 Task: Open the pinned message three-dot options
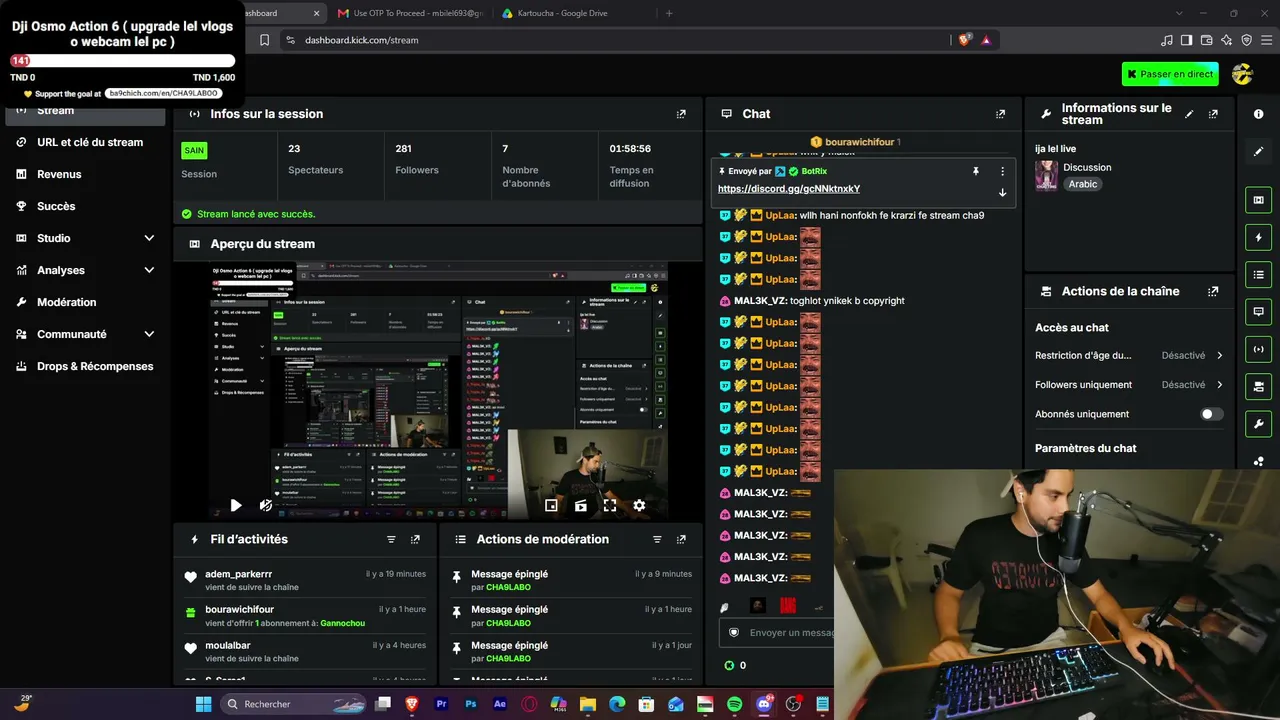1003,171
